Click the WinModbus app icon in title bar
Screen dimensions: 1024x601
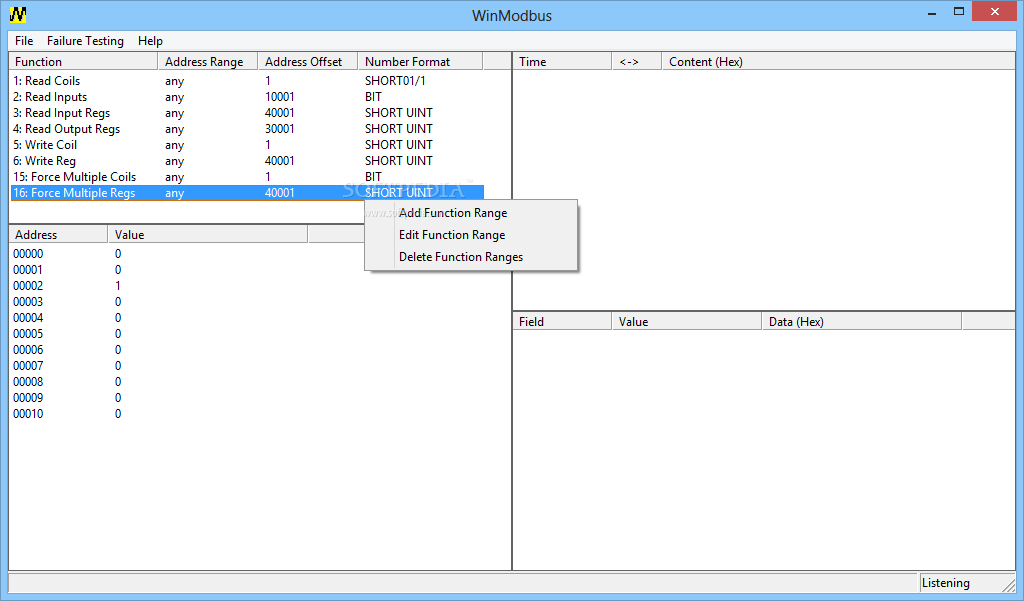coord(18,14)
